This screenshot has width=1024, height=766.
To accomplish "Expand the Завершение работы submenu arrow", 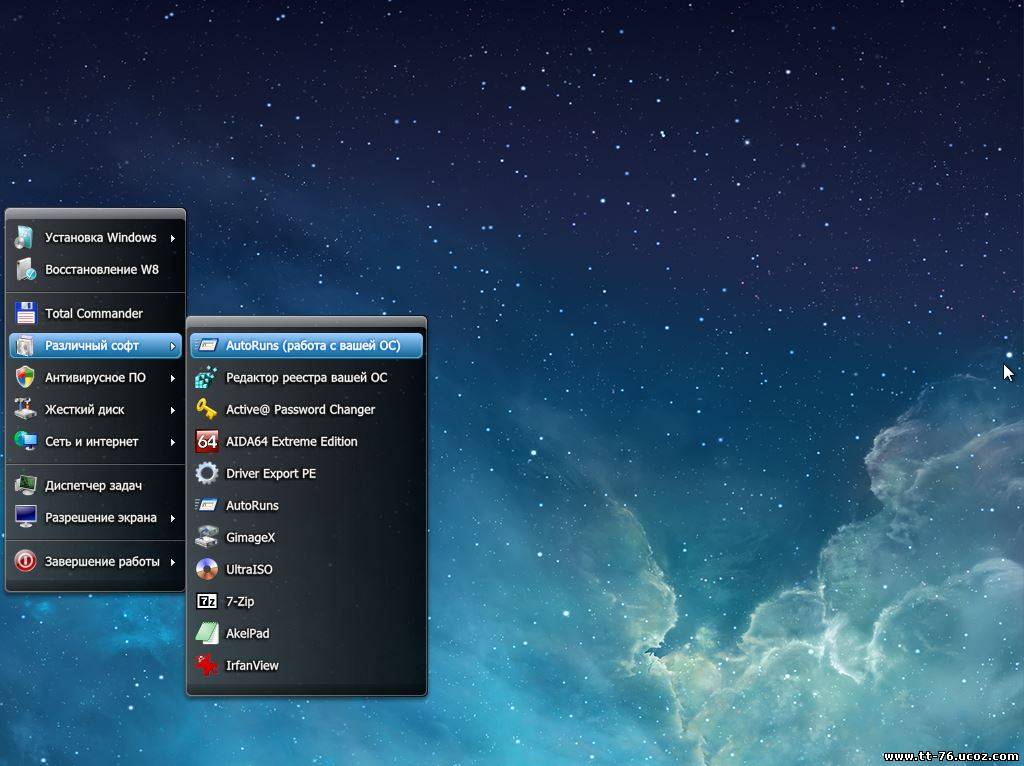I will (172, 562).
